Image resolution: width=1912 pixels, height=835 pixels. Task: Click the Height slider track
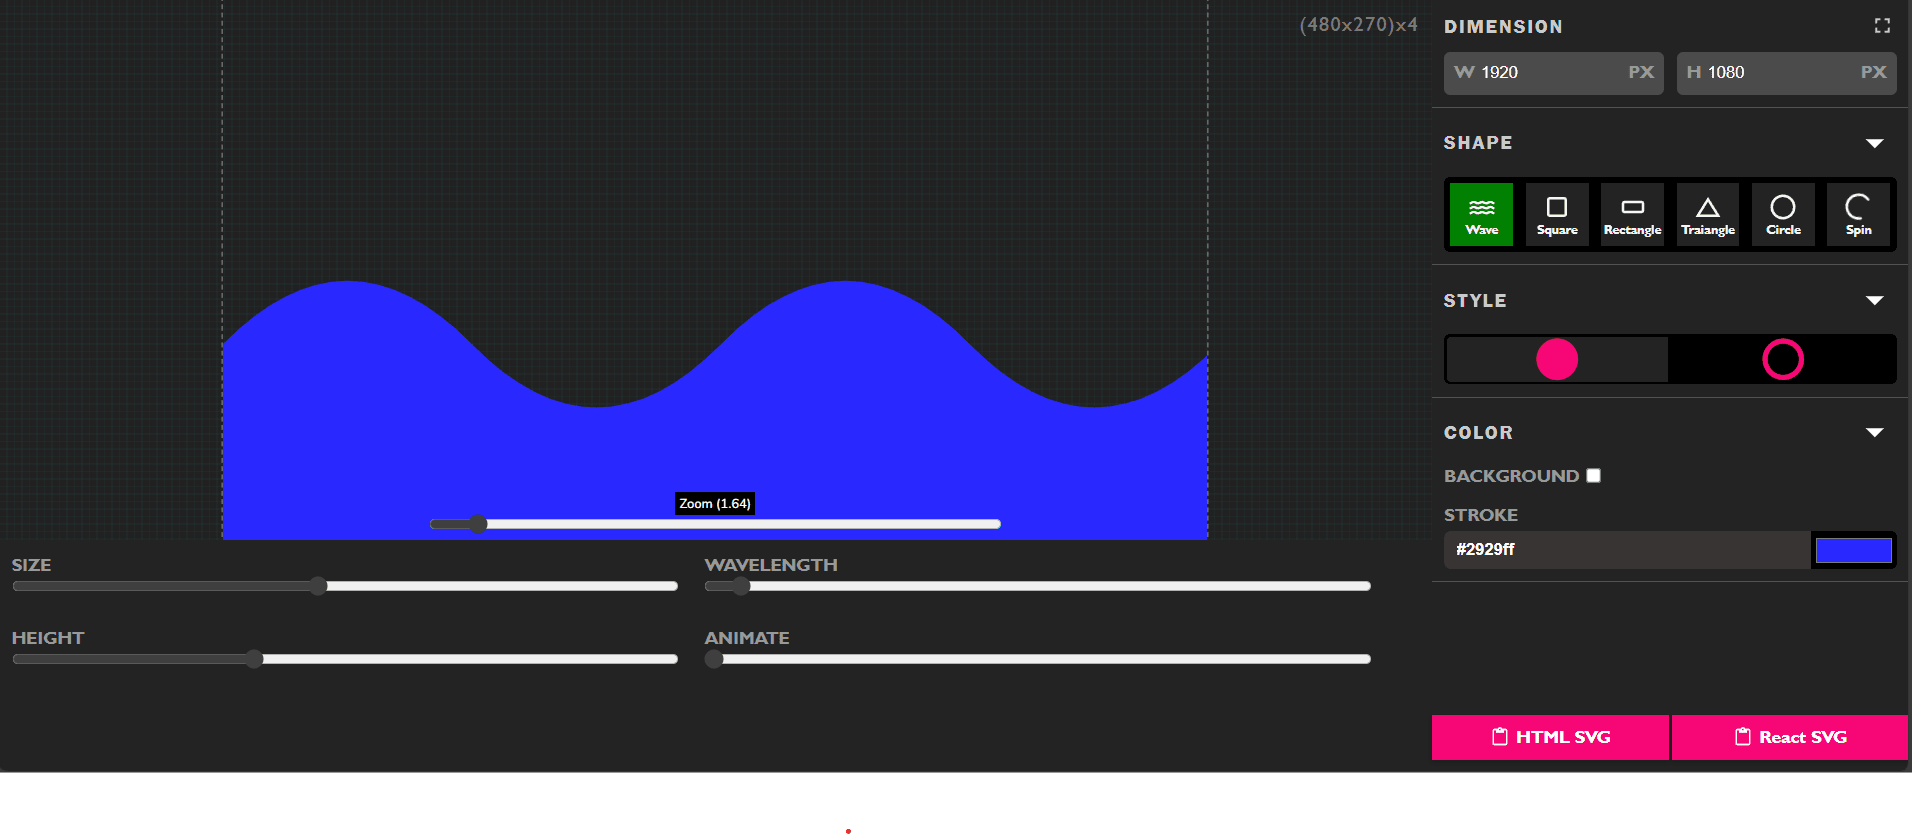(x=345, y=659)
